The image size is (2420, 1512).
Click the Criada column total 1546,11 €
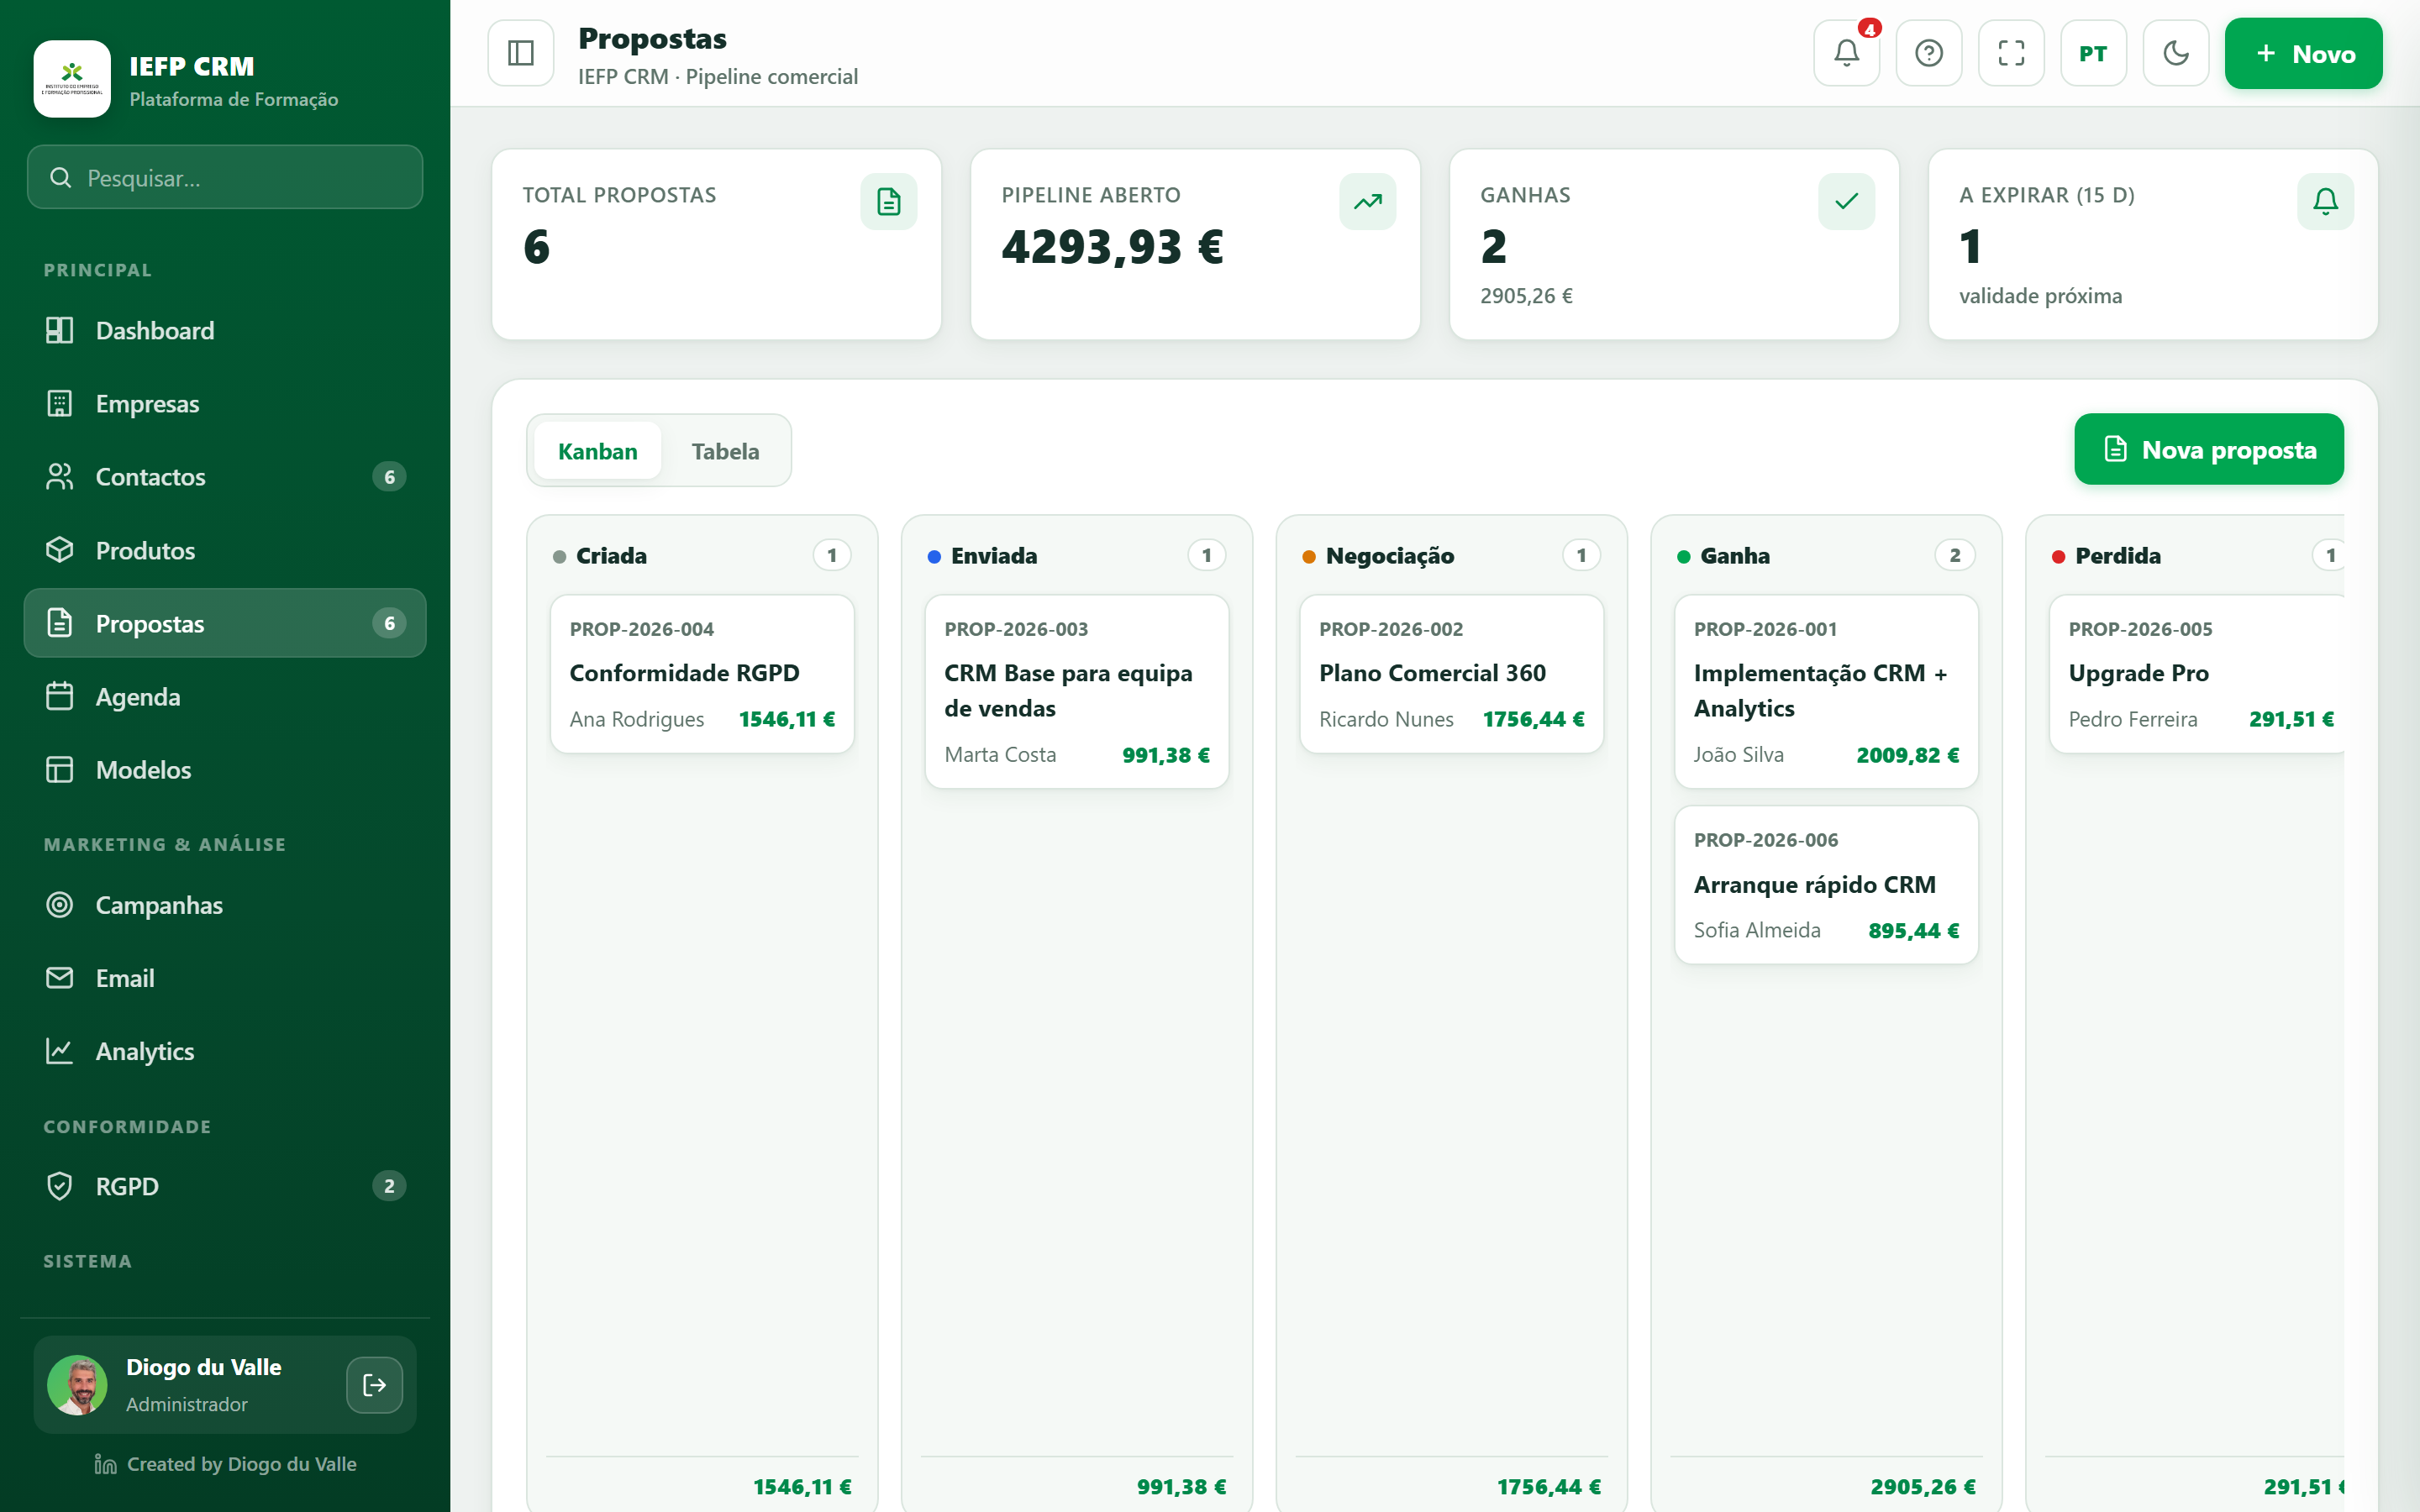[x=802, y=1487]
